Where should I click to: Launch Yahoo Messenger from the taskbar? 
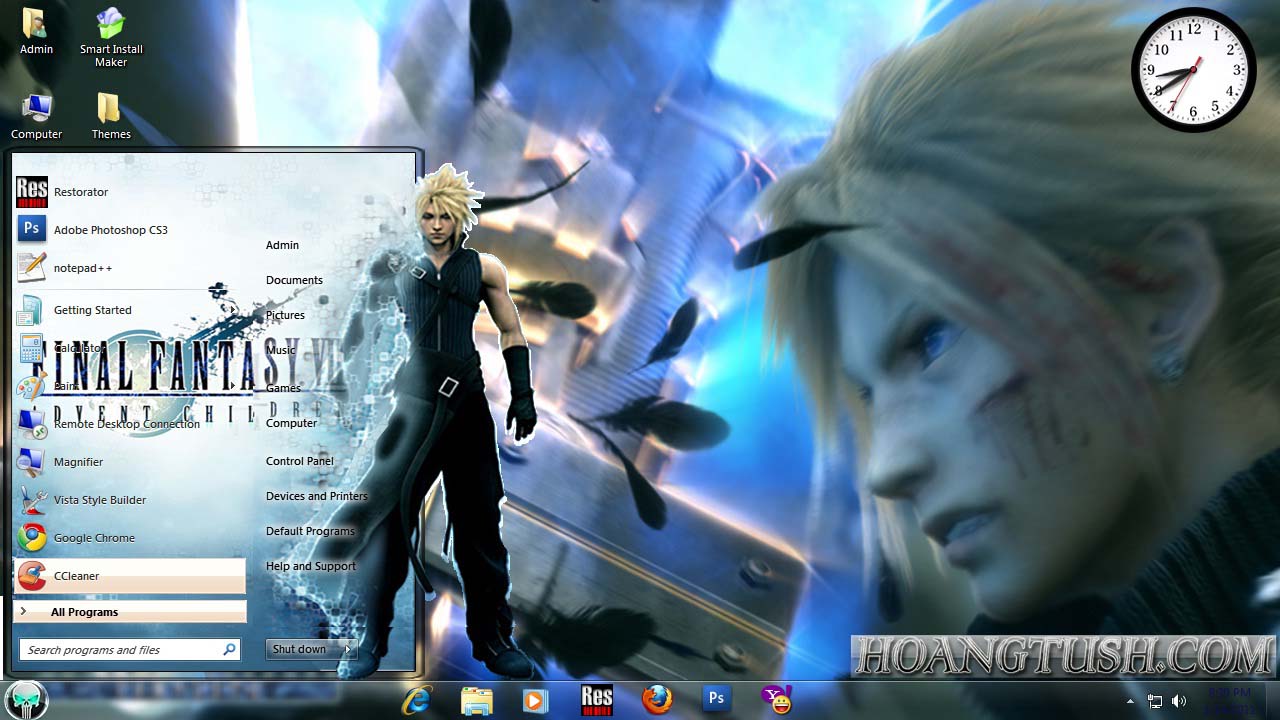click(x=776, y=699)
